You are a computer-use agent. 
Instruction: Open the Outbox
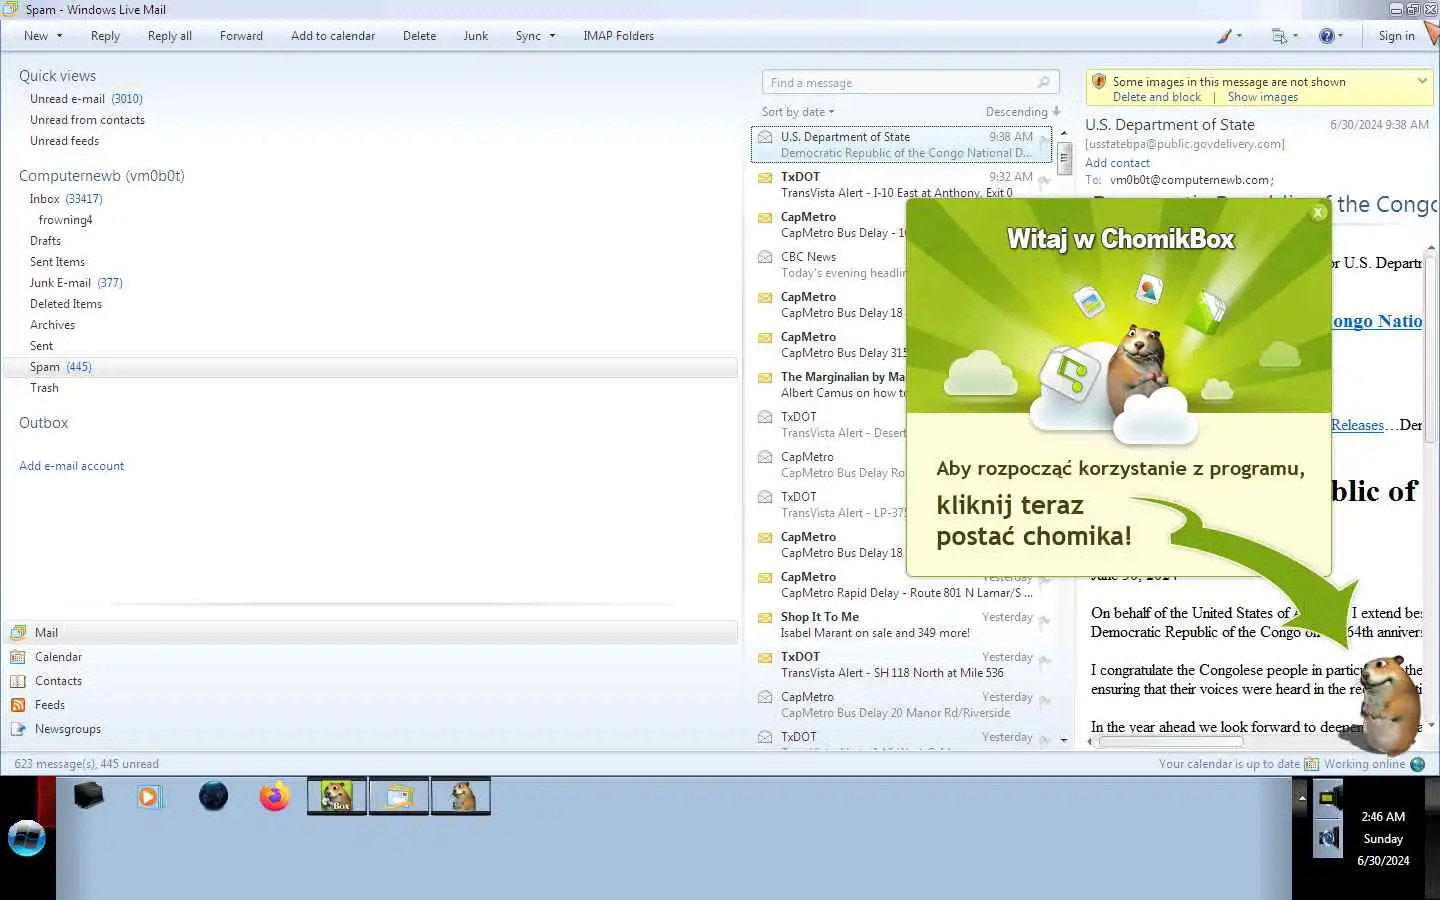(x=44, y=423)
